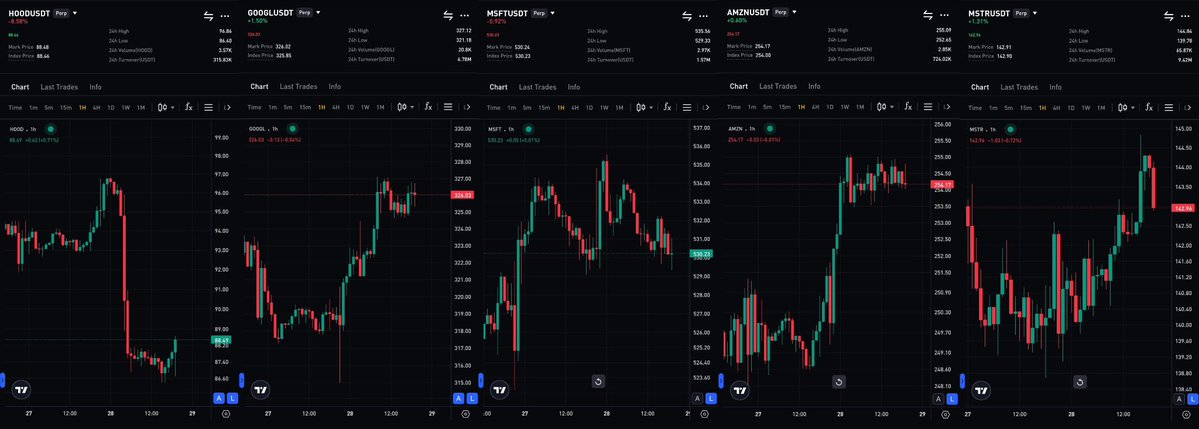Click the reset chart icon below AMZN chart
1199x429 pixels.
tap(839, 382)
